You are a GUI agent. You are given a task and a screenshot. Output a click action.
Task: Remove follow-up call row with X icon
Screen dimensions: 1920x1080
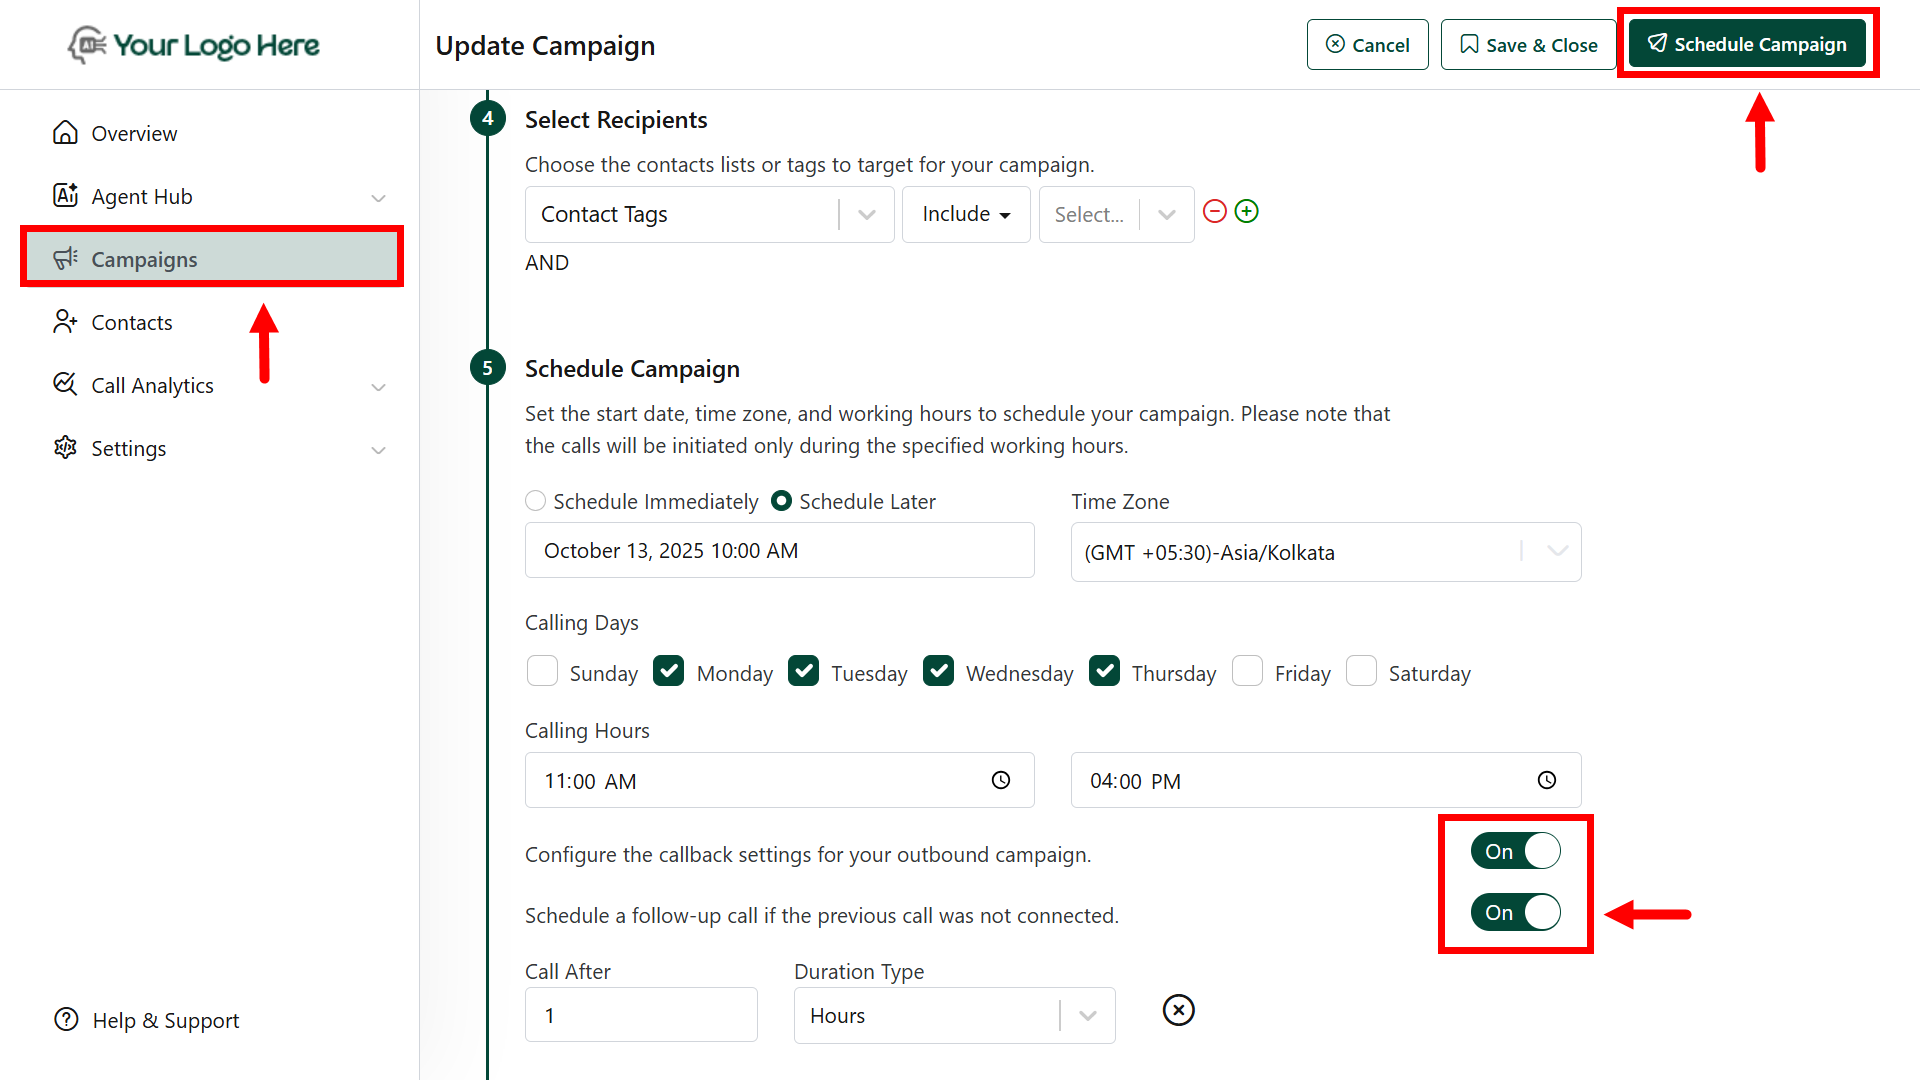1179,1011
